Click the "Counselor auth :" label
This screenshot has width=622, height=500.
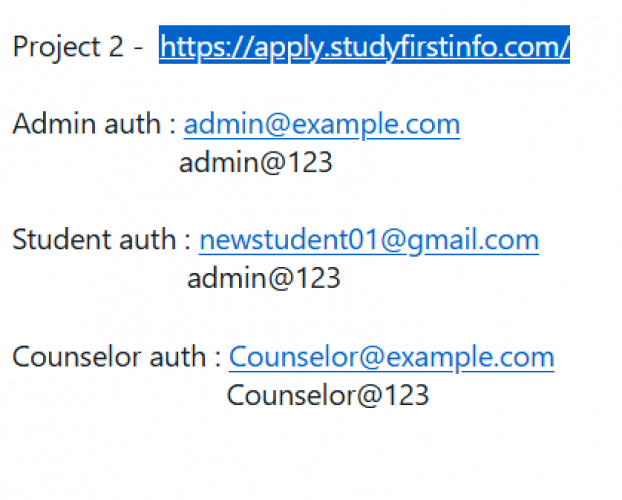[x=116, y=357]
